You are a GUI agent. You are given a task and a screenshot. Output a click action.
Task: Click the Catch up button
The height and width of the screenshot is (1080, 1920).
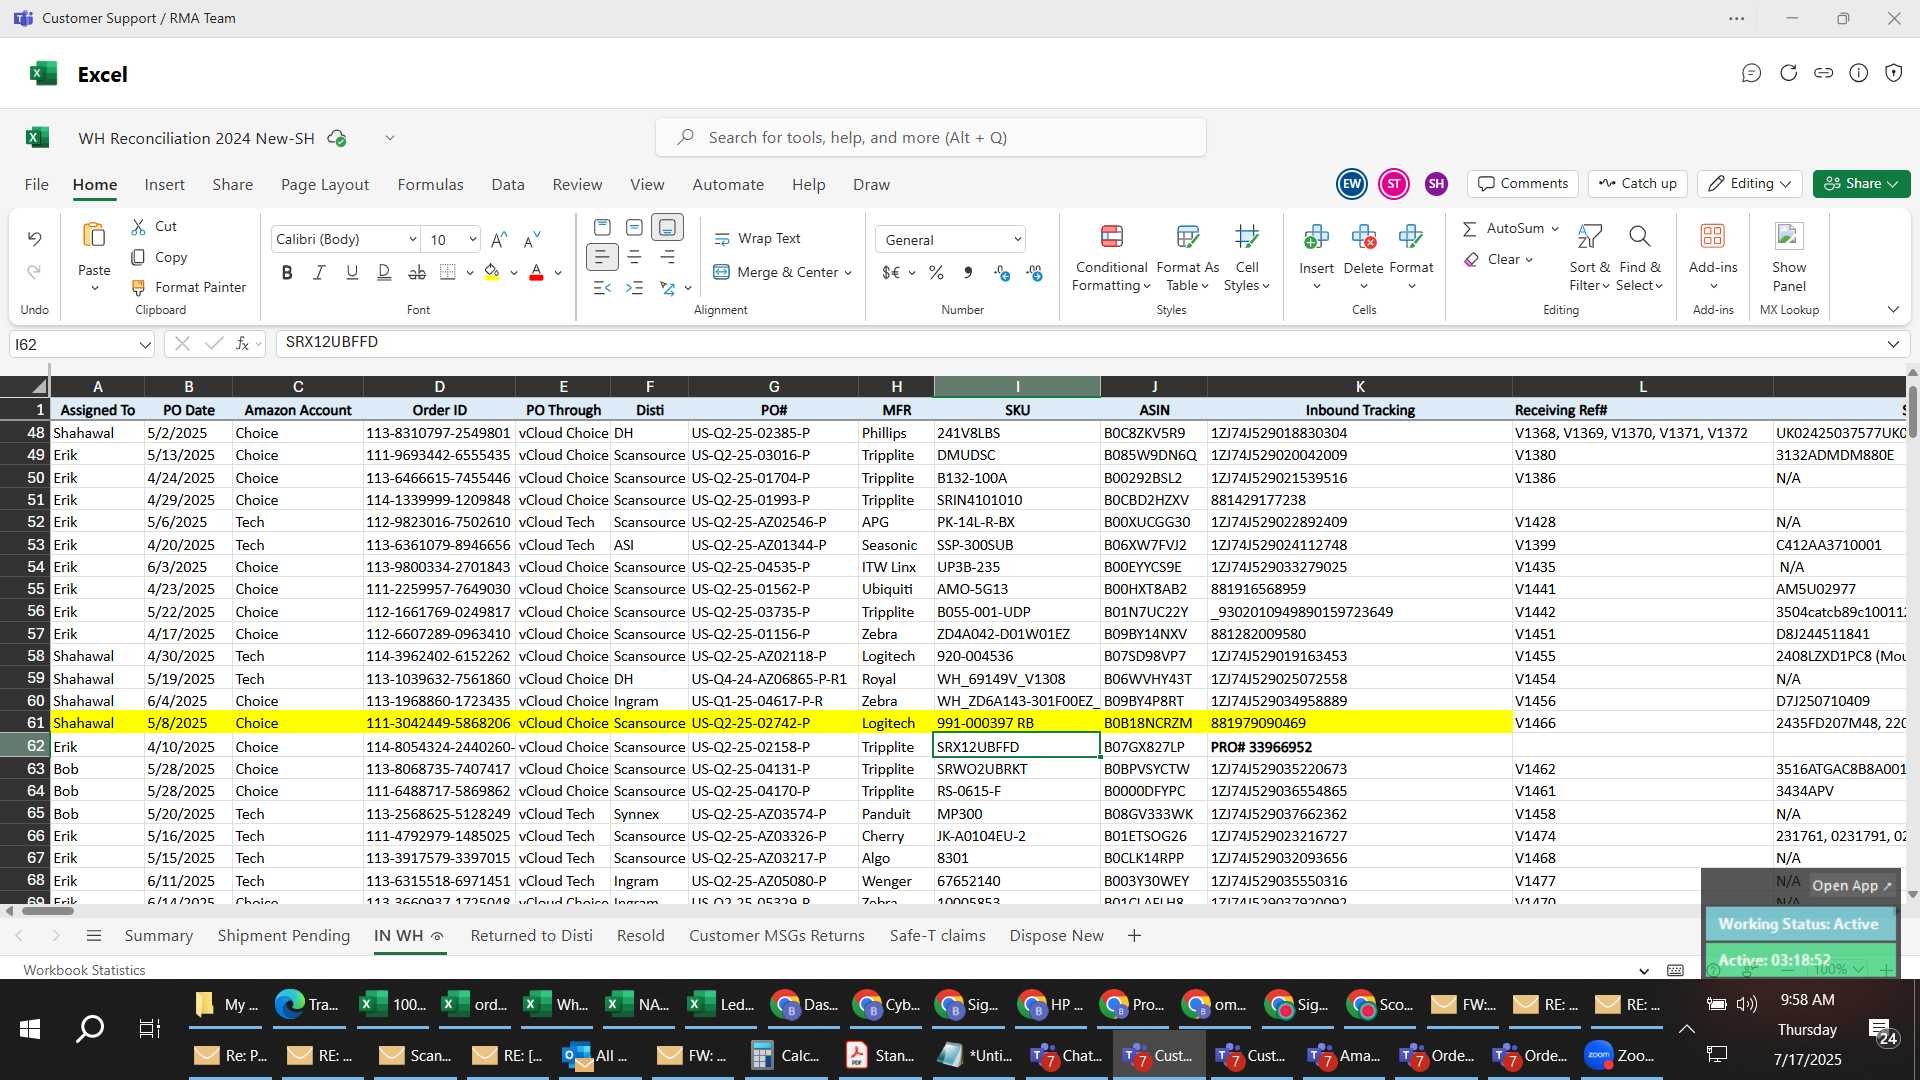click(x=1637, y=184)
